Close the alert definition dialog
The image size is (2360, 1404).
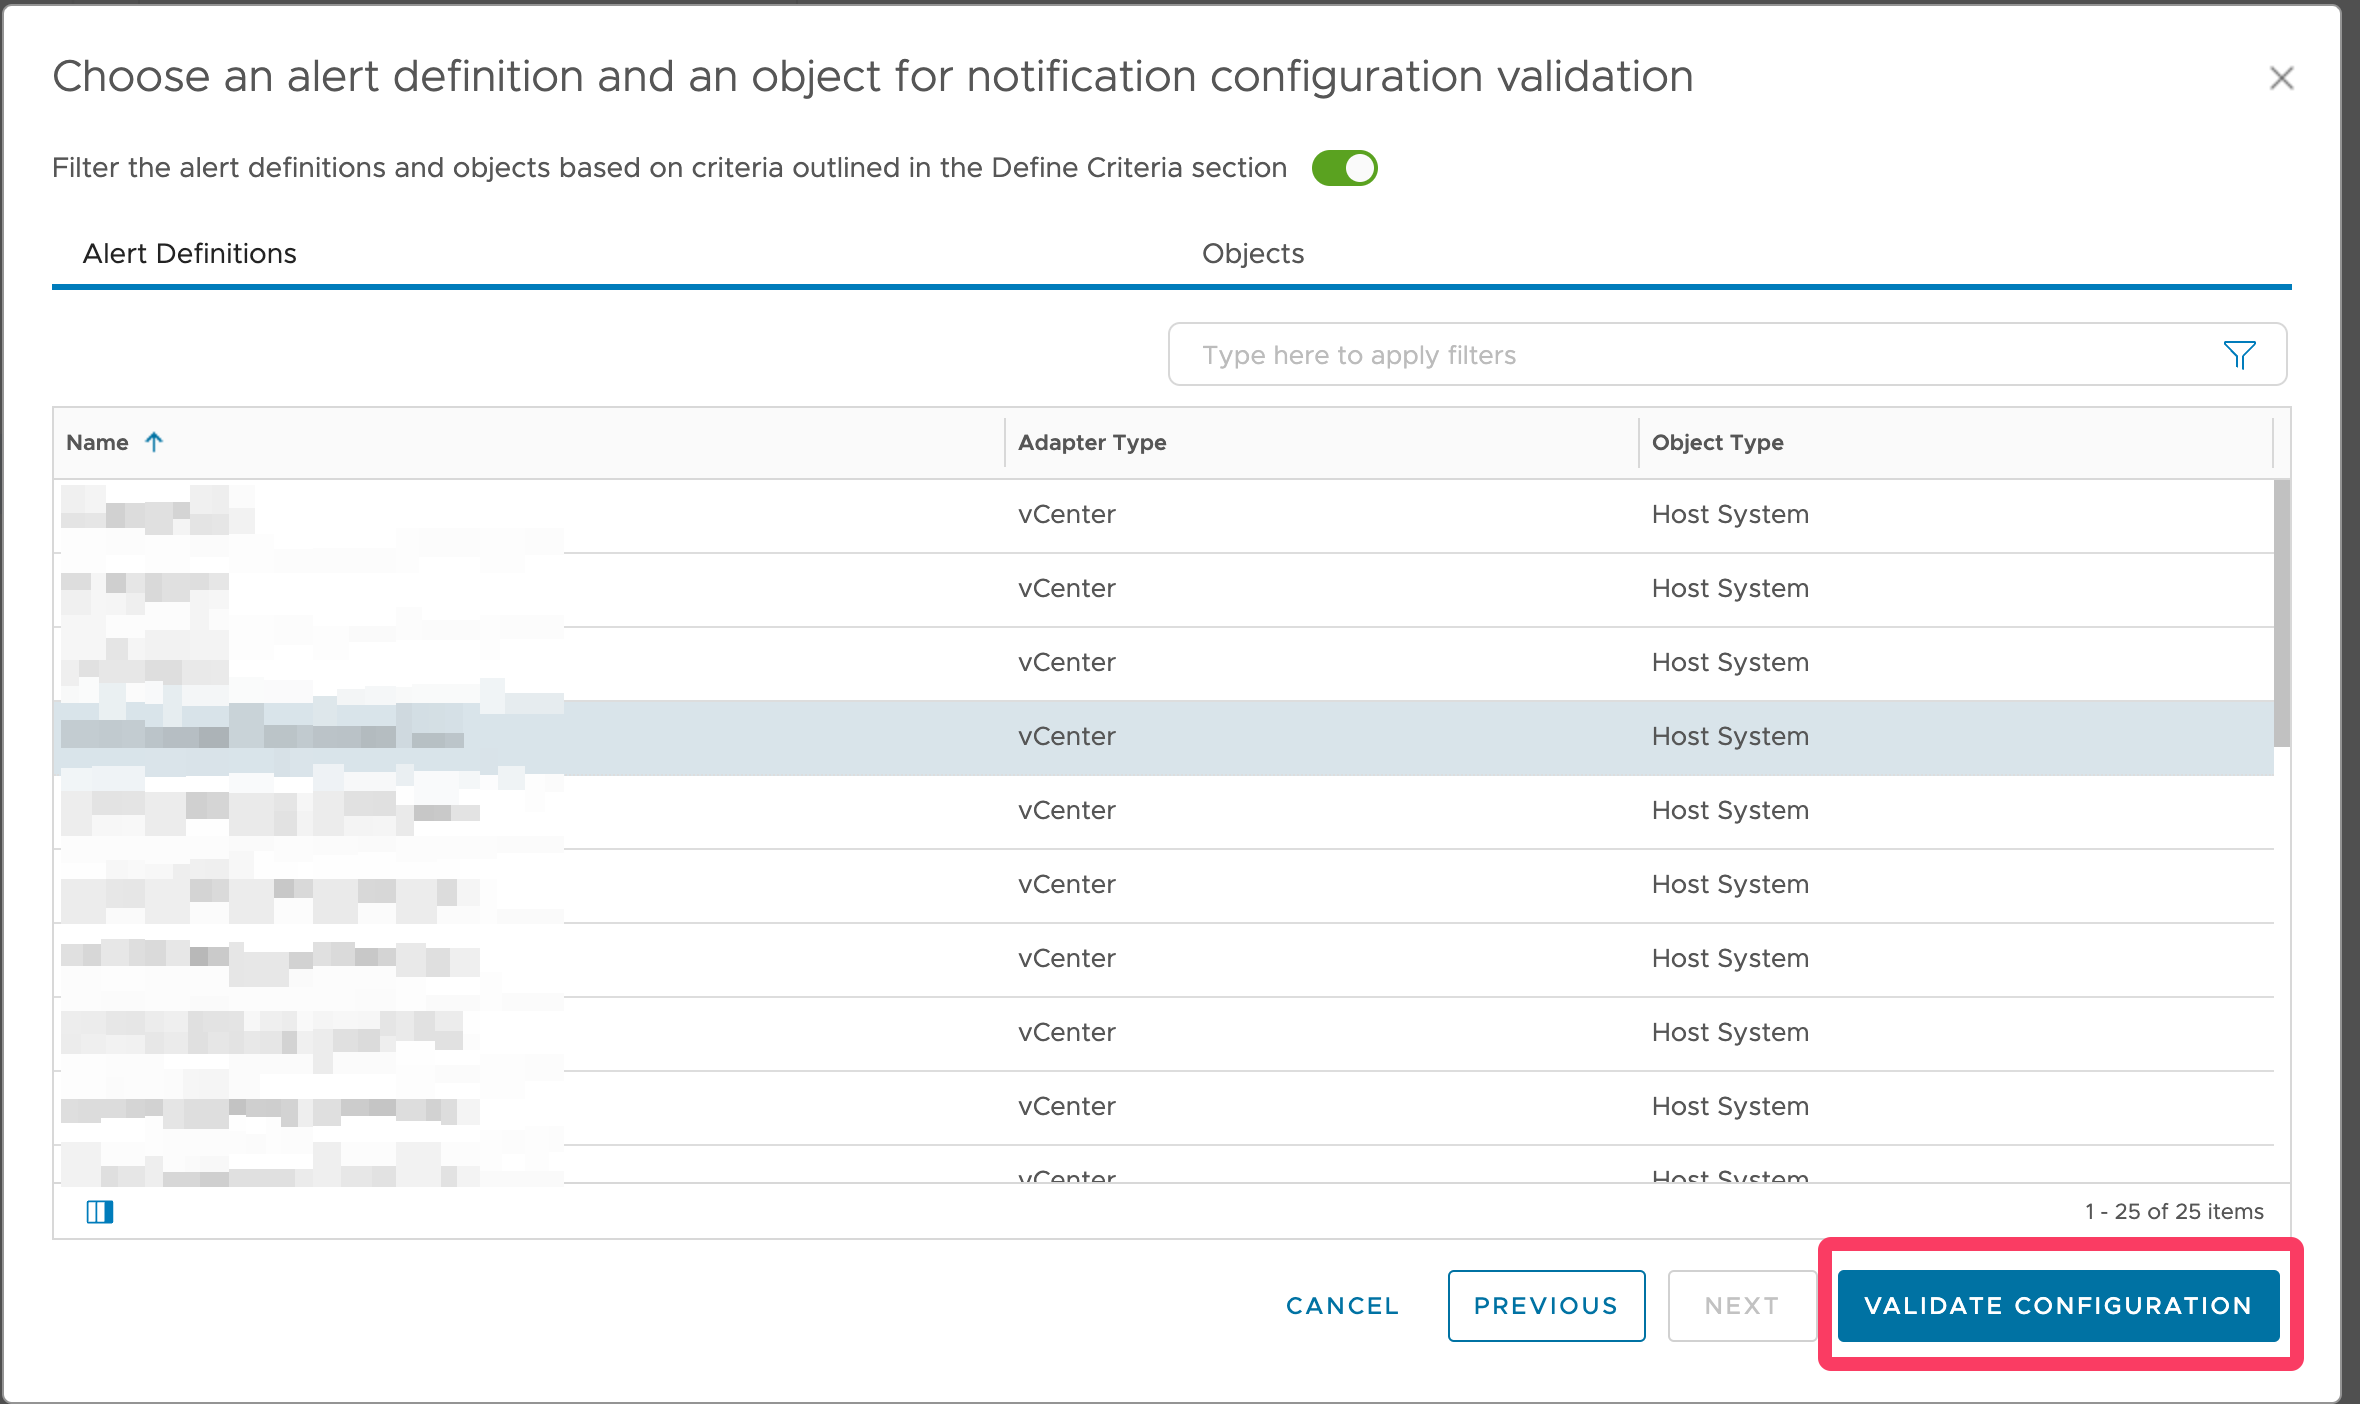coord(2283,78)
